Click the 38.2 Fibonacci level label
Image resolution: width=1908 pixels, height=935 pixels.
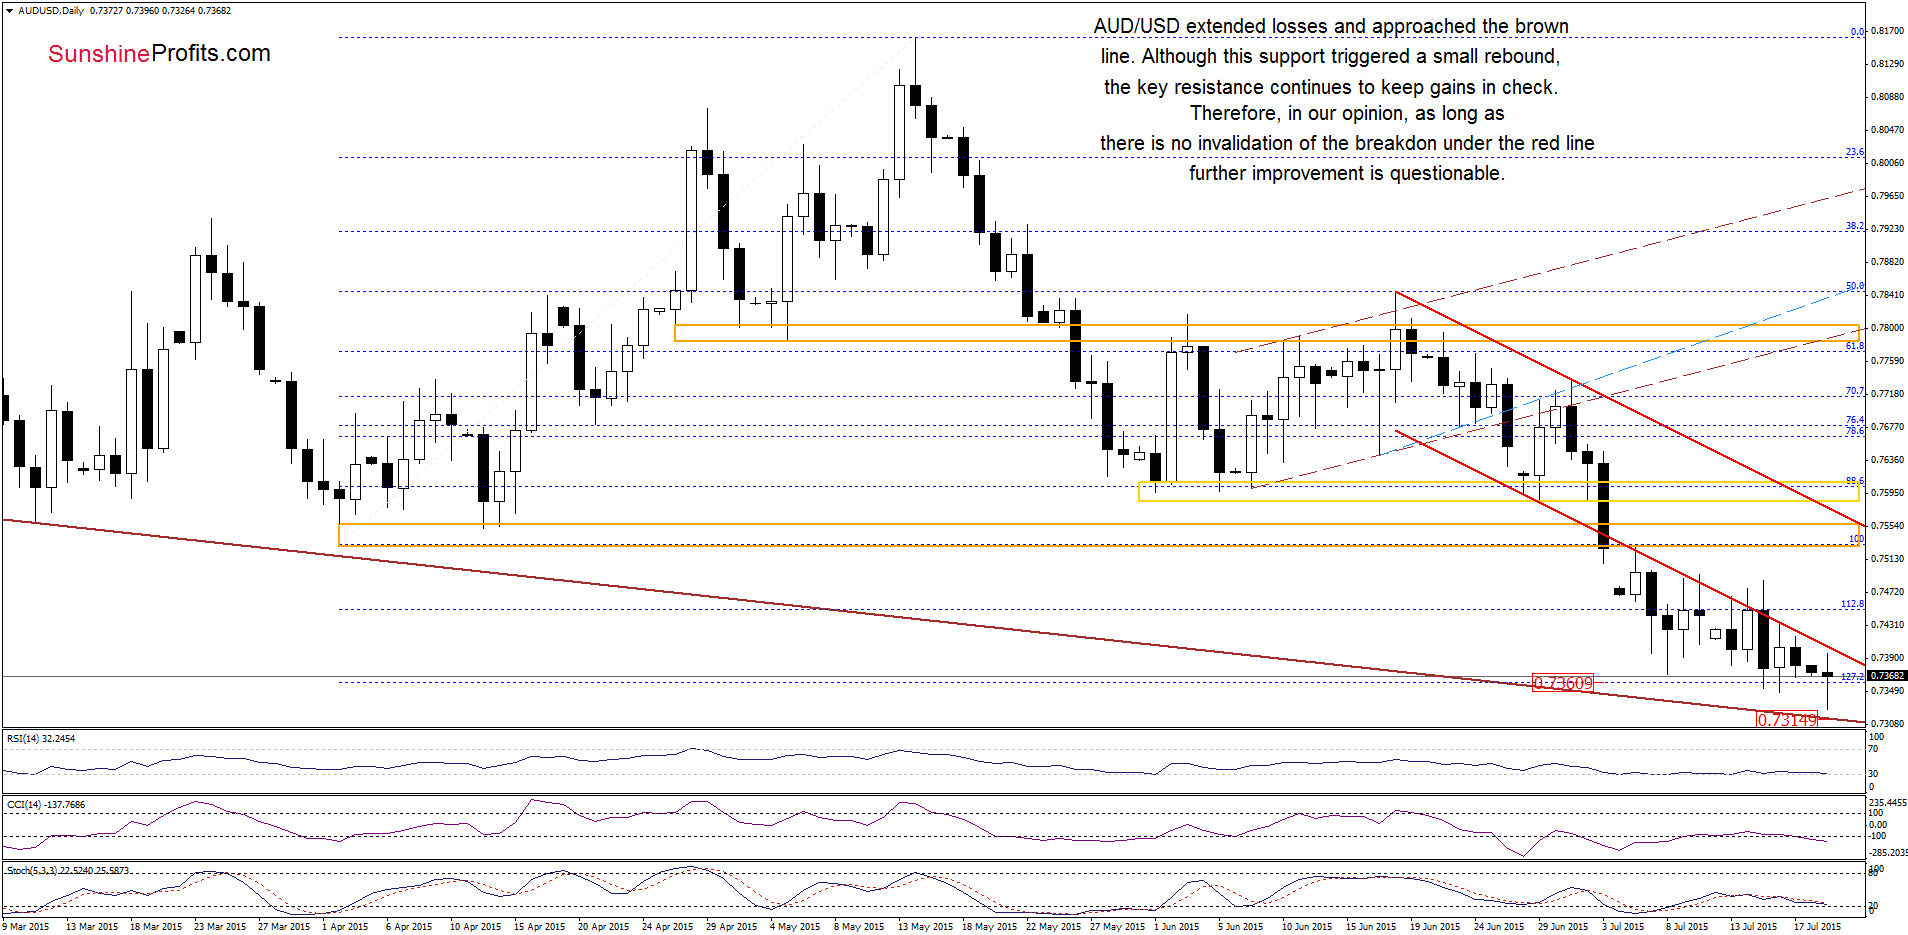pos(1855,227)
